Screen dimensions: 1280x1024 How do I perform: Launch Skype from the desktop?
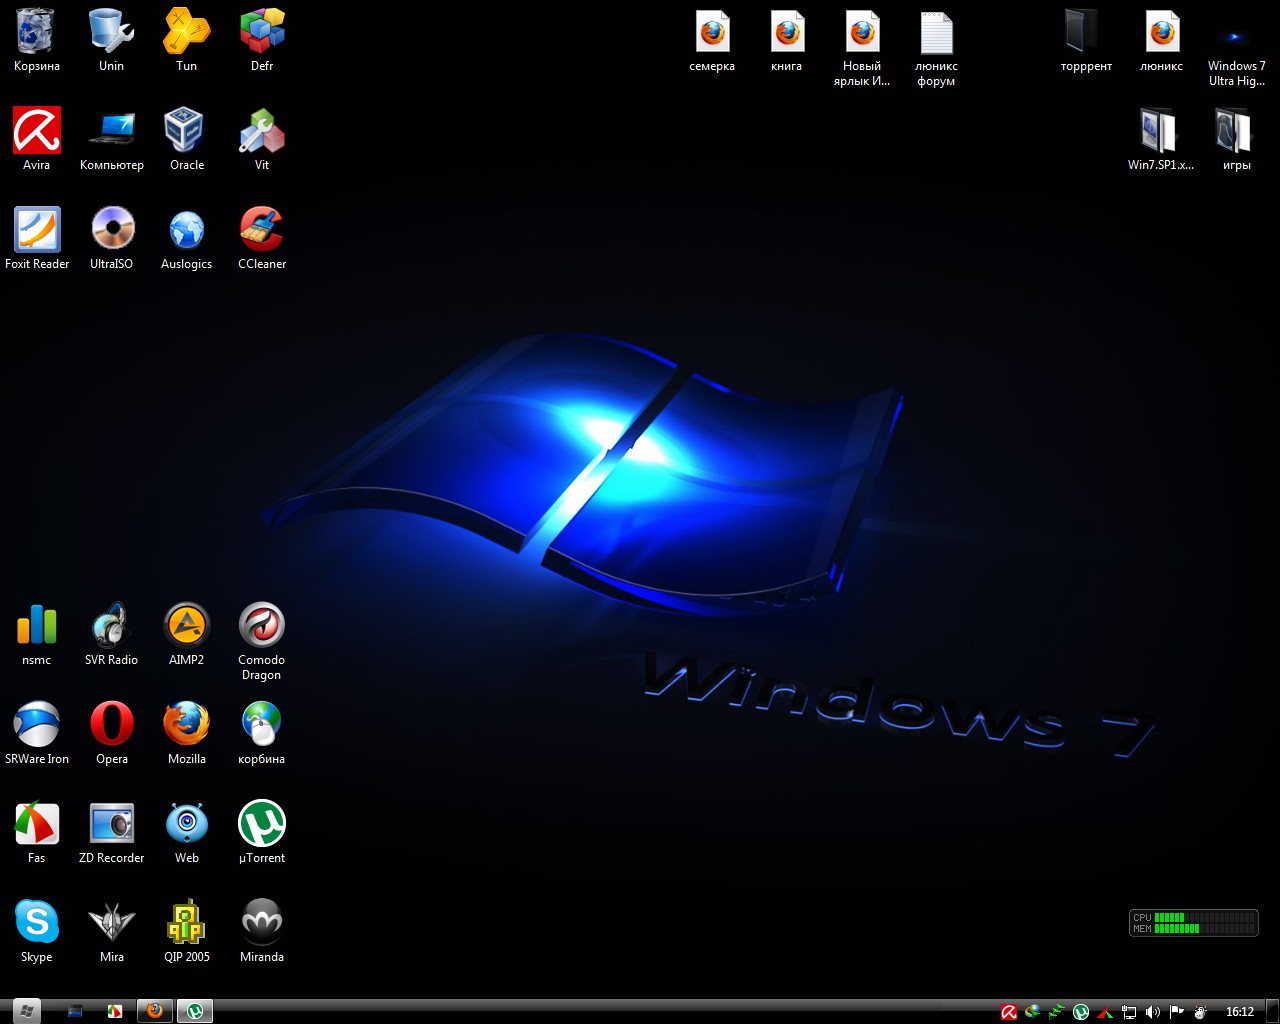(x=37, y=931)
